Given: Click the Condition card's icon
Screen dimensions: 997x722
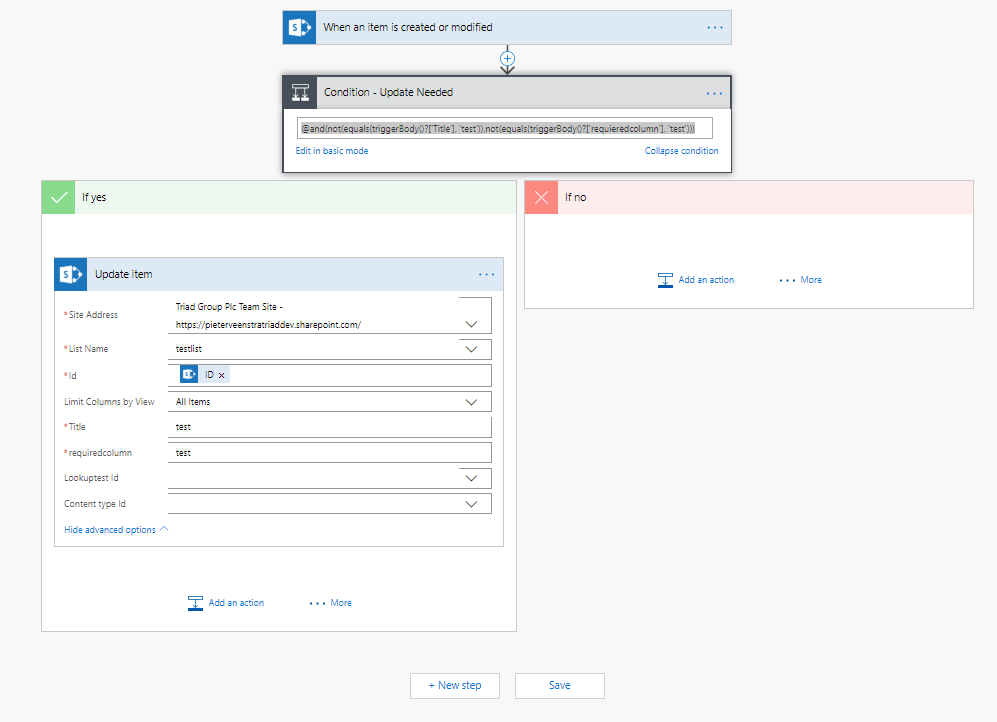Looking at the screenshot, I should point(300,93).
